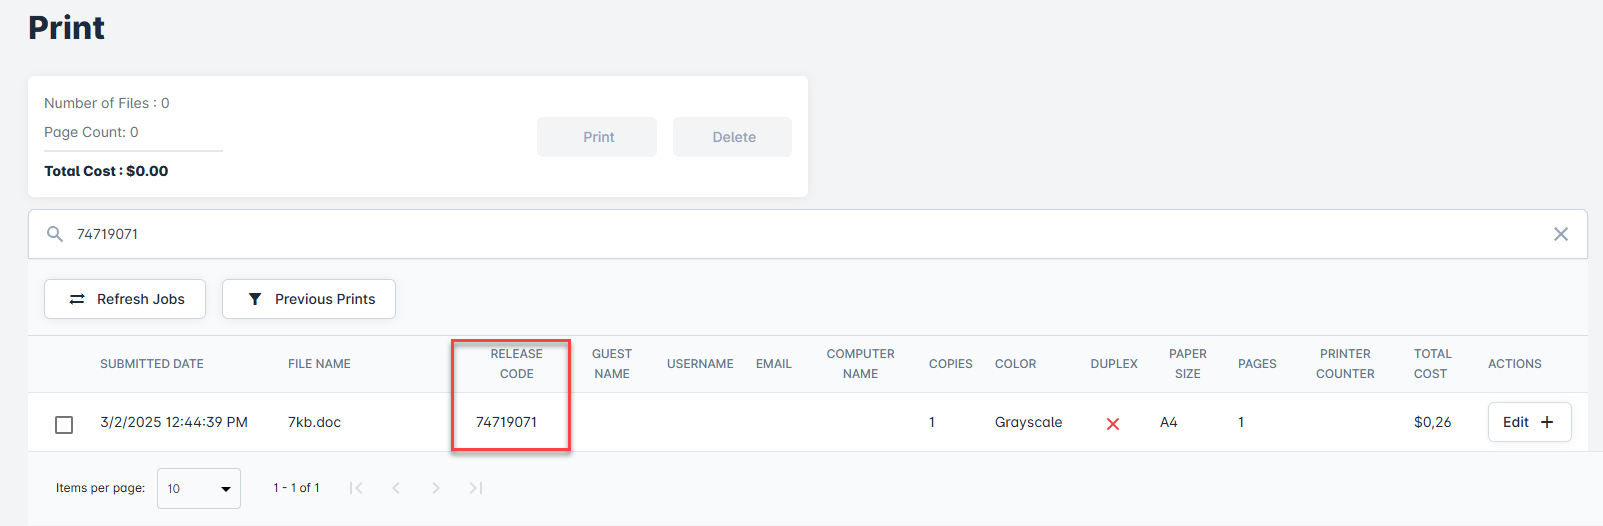Screen dimensions: 1603x526
Task: Click the red X duplex indicator
Action: 1112,424
